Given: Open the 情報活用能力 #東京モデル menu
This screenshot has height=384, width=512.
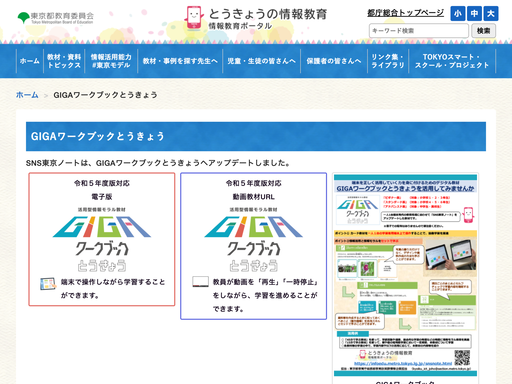Looking at the screenshot, I should coord(111,61).
